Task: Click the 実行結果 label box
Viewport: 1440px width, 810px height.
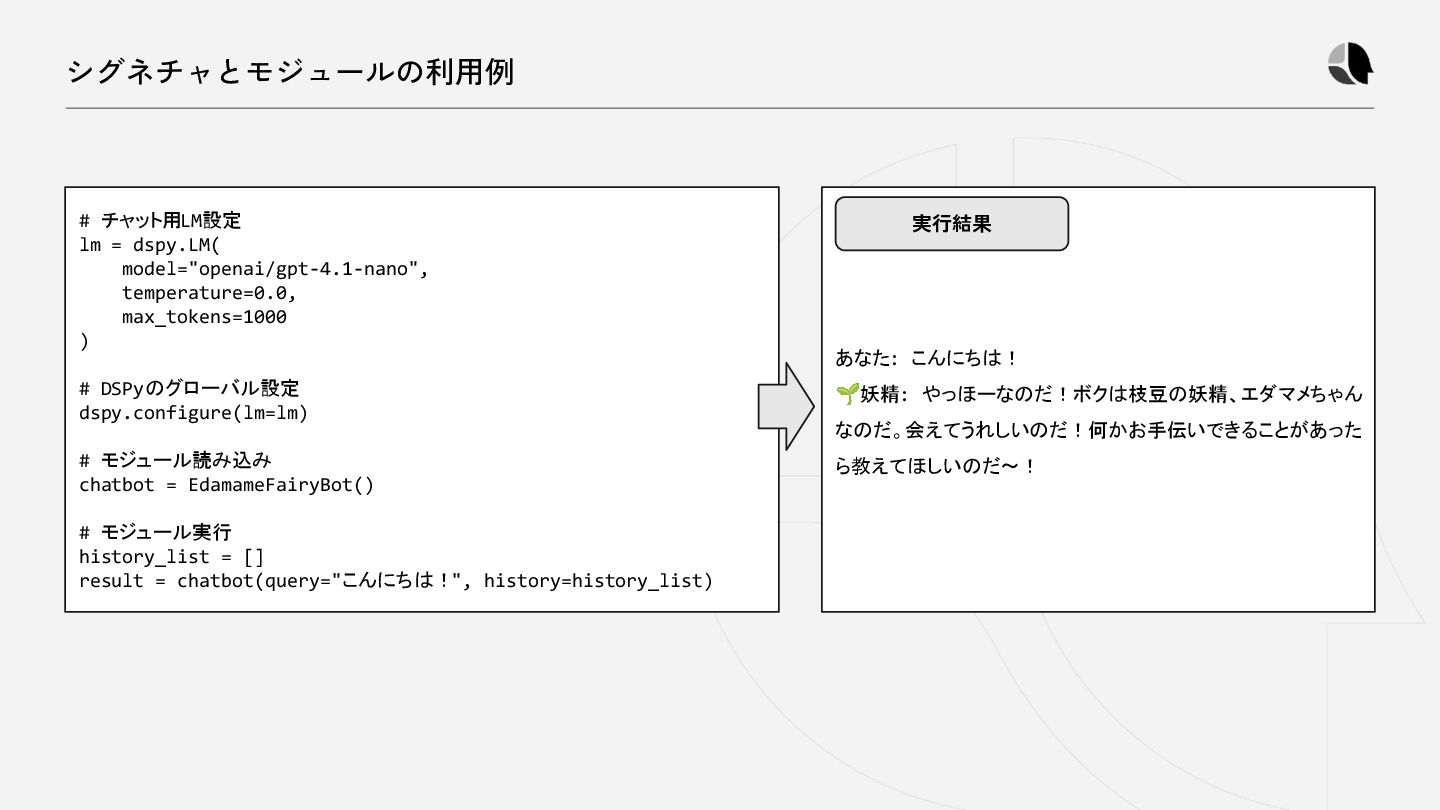Action: pyautogui.click(x=951, y=223)
